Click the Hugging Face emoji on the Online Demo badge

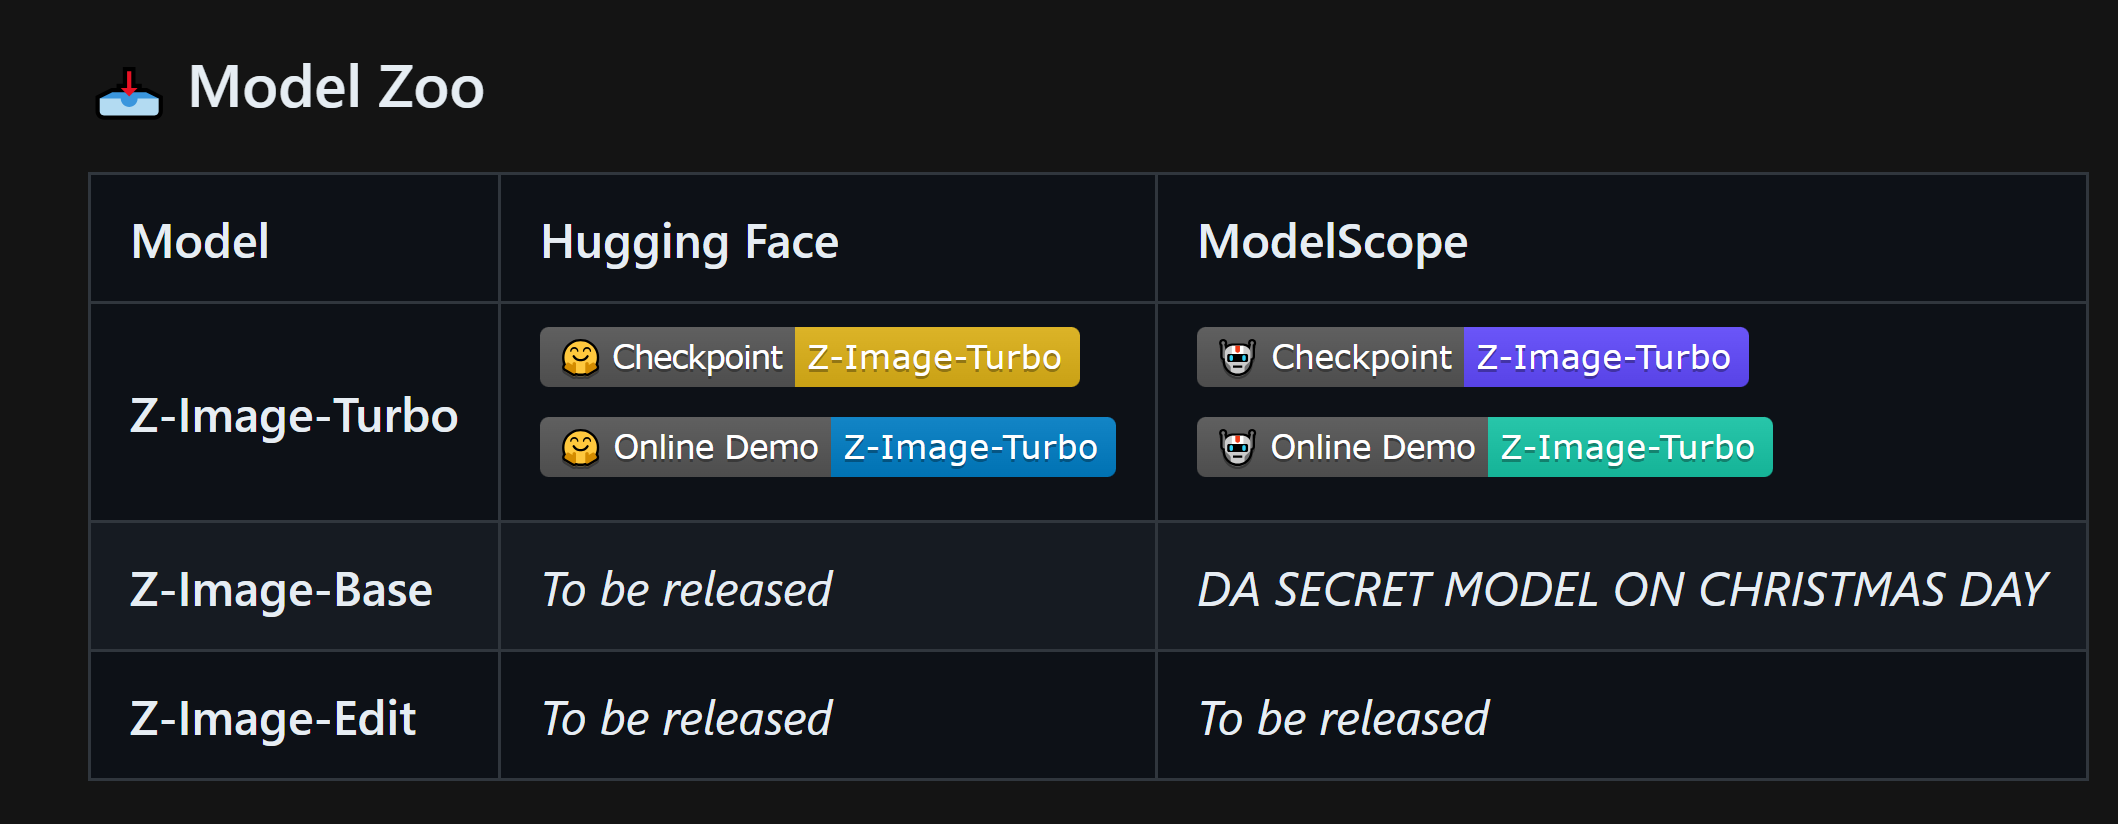click(x=580, y=447)
